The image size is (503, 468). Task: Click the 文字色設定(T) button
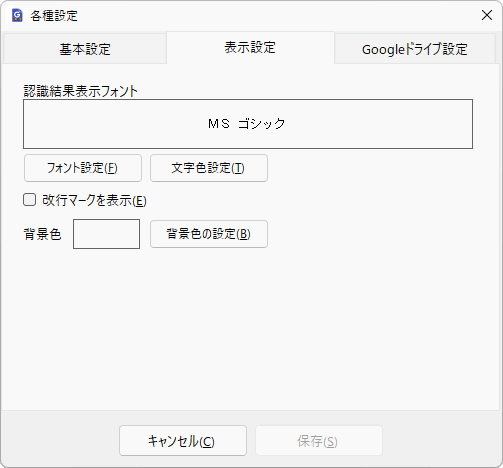point(209,168)
